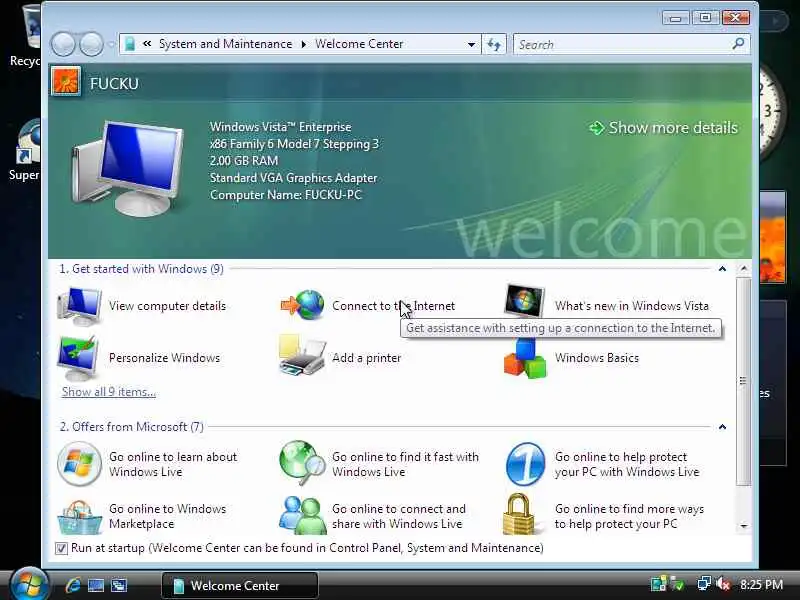Screen dimensions: 800x600
Task: Click the 2.00 GB RAM text
Action: click(244, 161)
